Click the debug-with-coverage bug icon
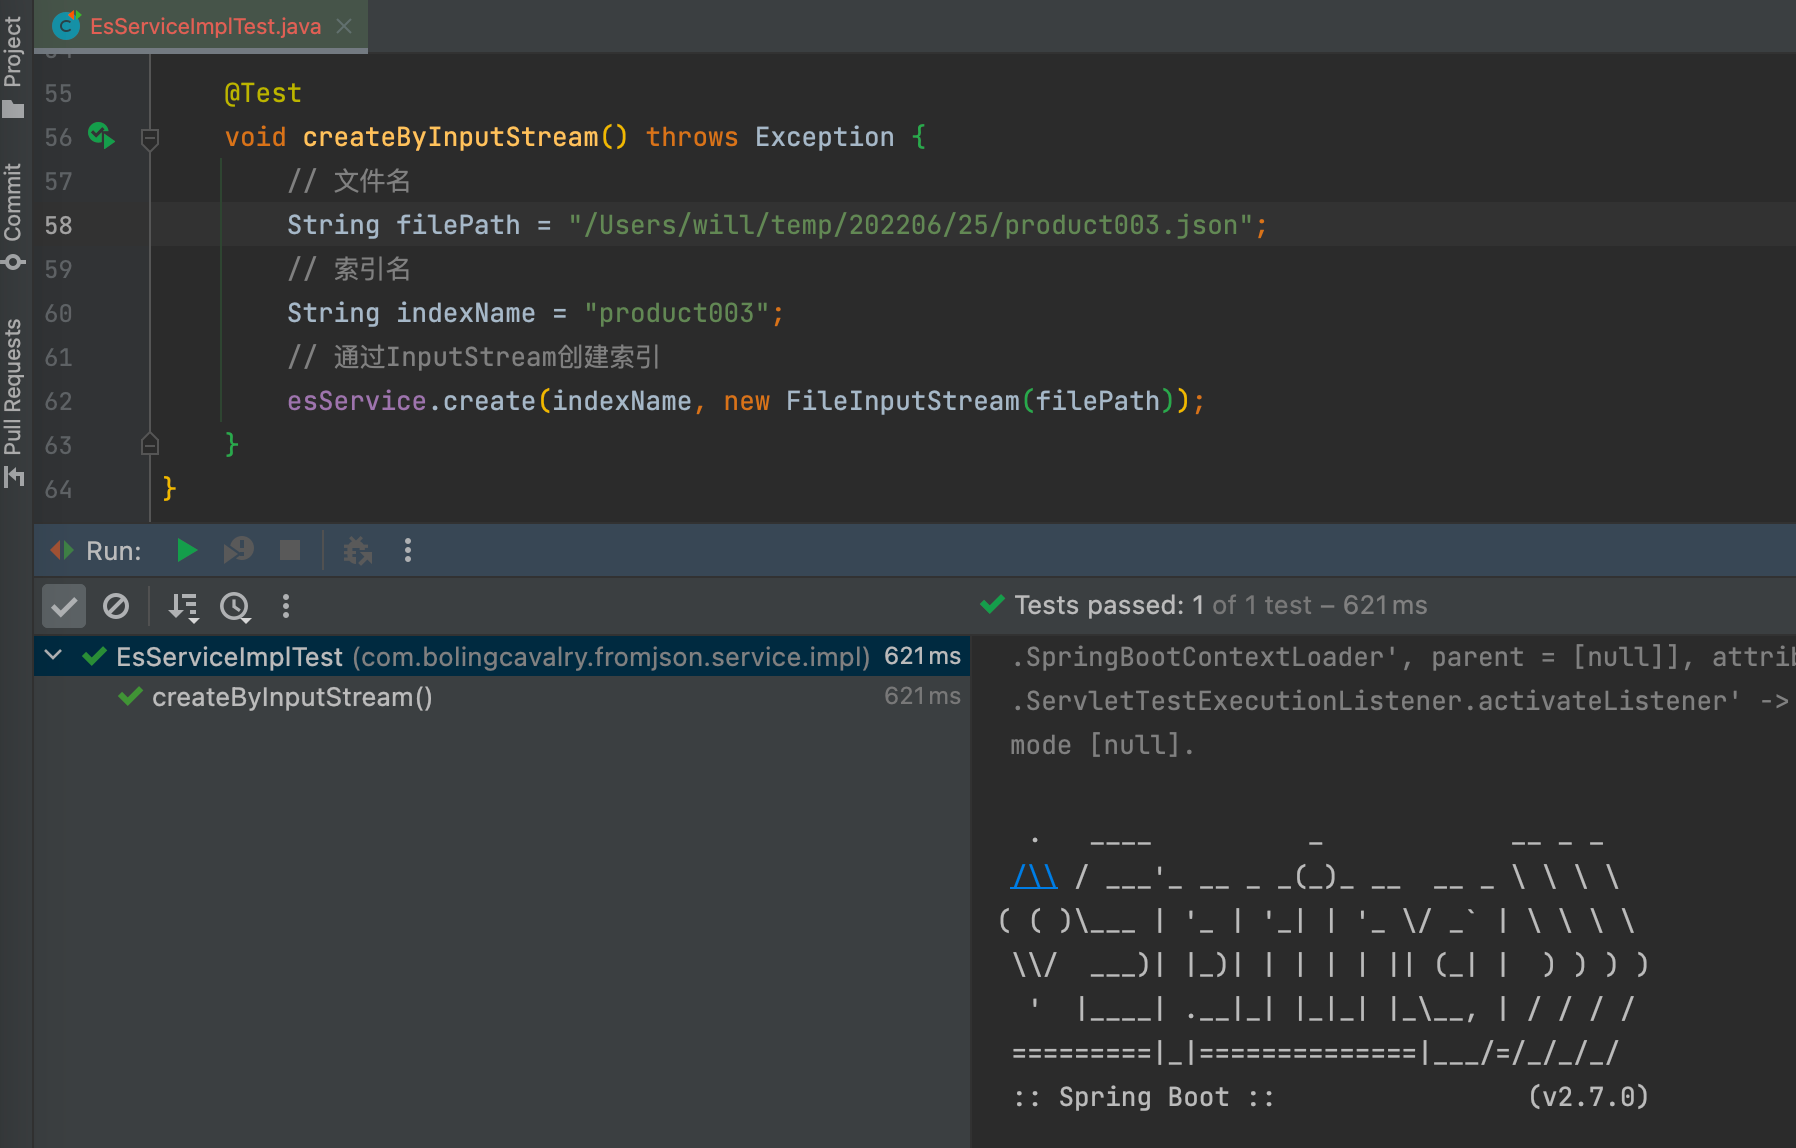The image size is (1796, 1148). [x=357, y=551]
